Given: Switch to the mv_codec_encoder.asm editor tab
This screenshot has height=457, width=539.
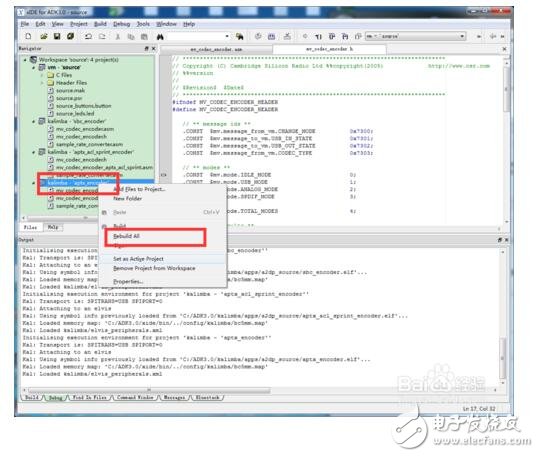Looking at the screenshot, I should (216, 50).
